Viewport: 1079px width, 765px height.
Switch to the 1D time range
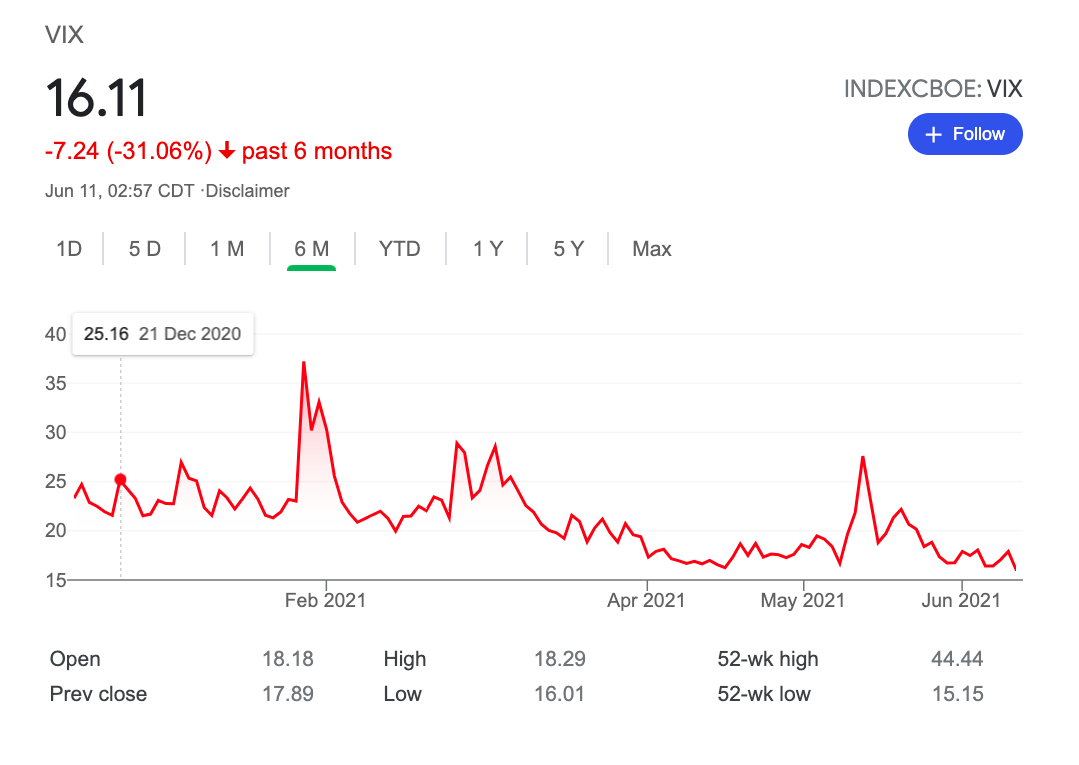click(x=68, y=249)
